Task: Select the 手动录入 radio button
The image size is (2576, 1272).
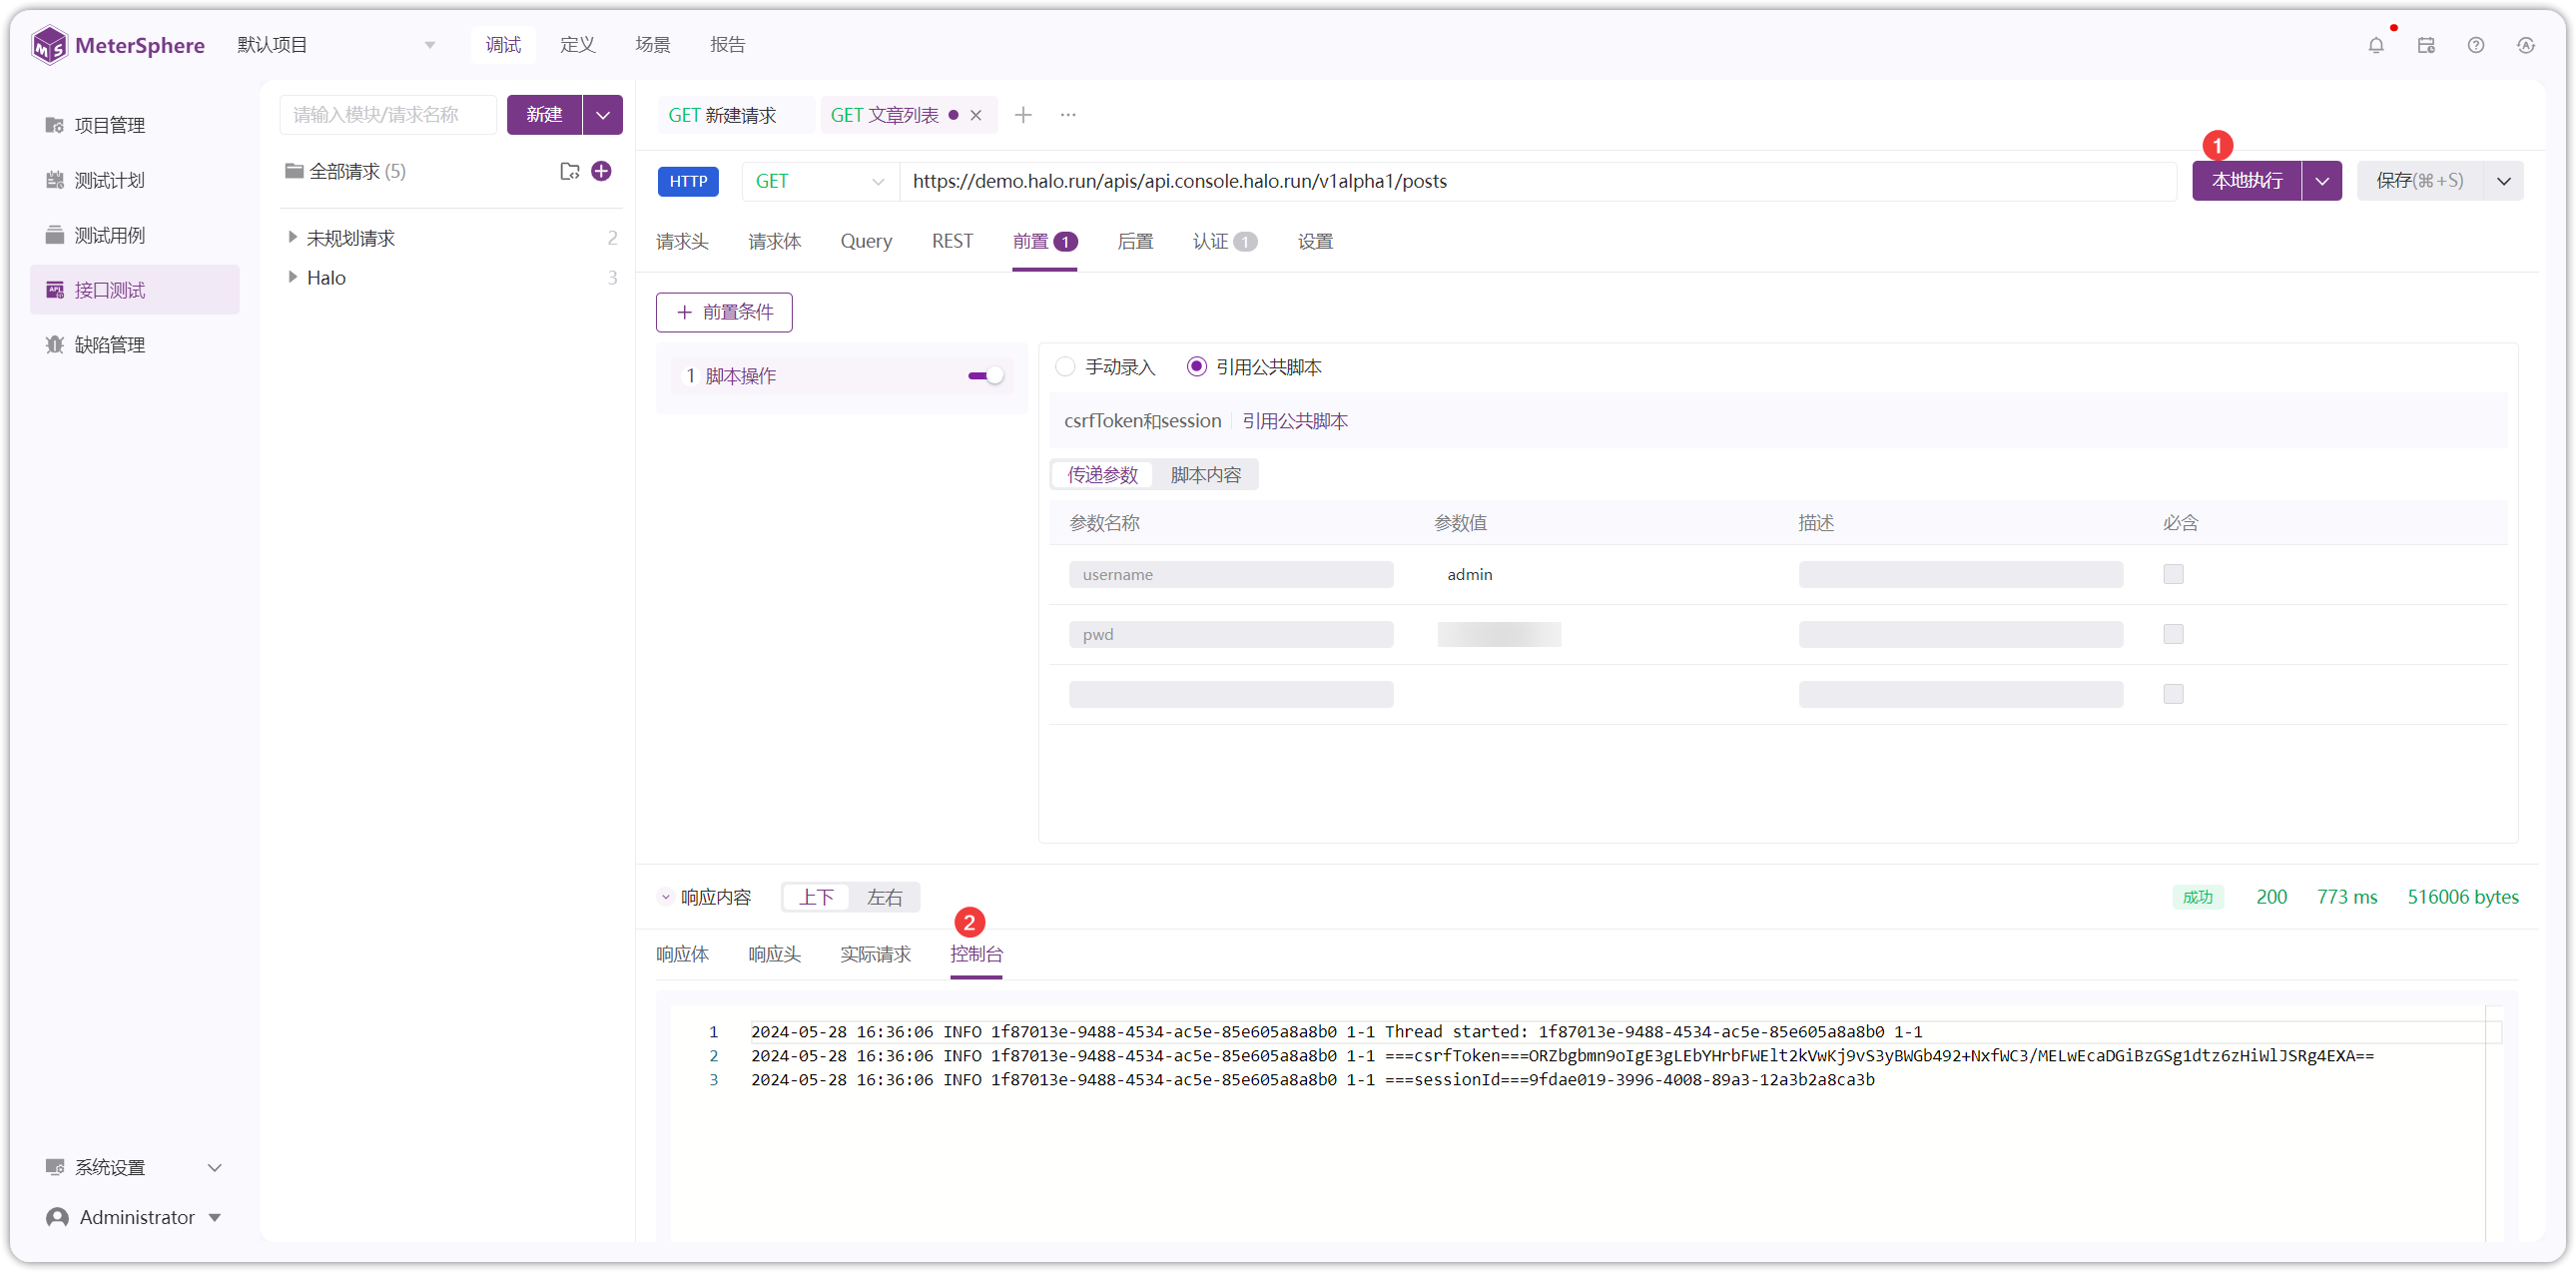Action: 1066,367
